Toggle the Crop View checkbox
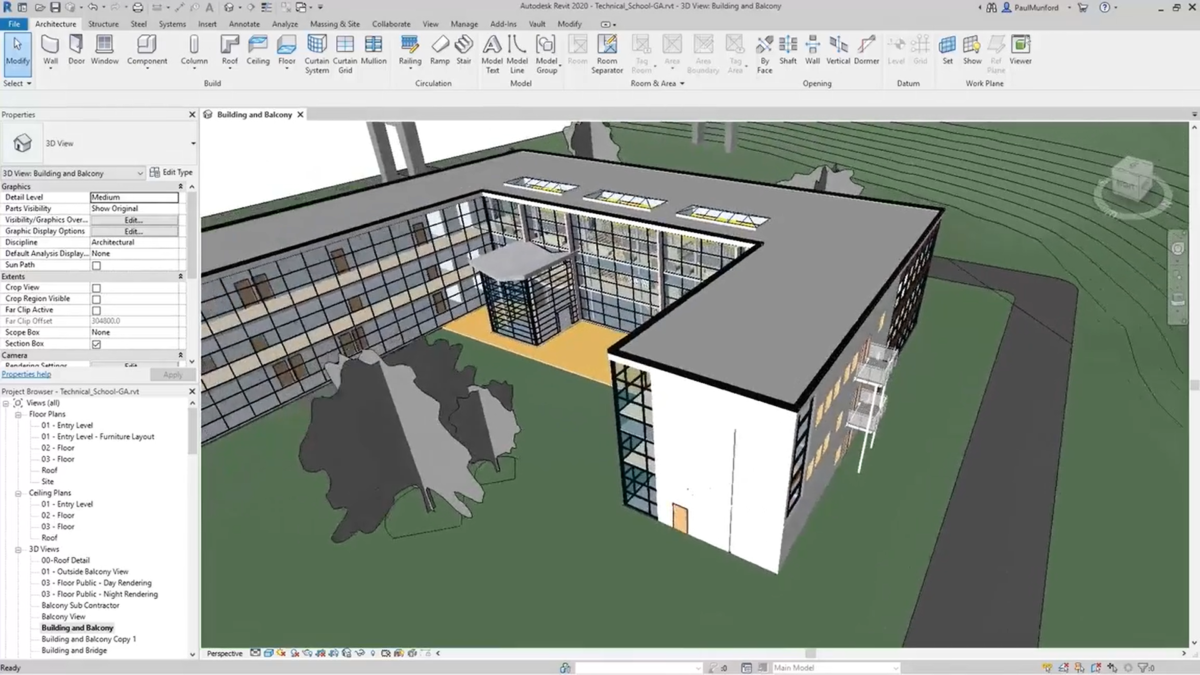Screen dimensions: 1200x675 pos(96,288)
